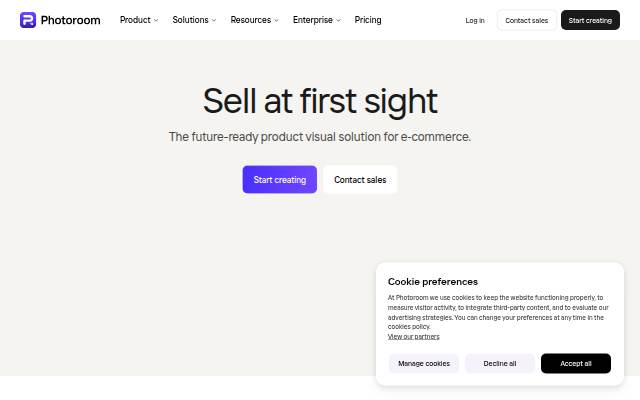Go to the Pricing page
640x400 pixels.
368,20
